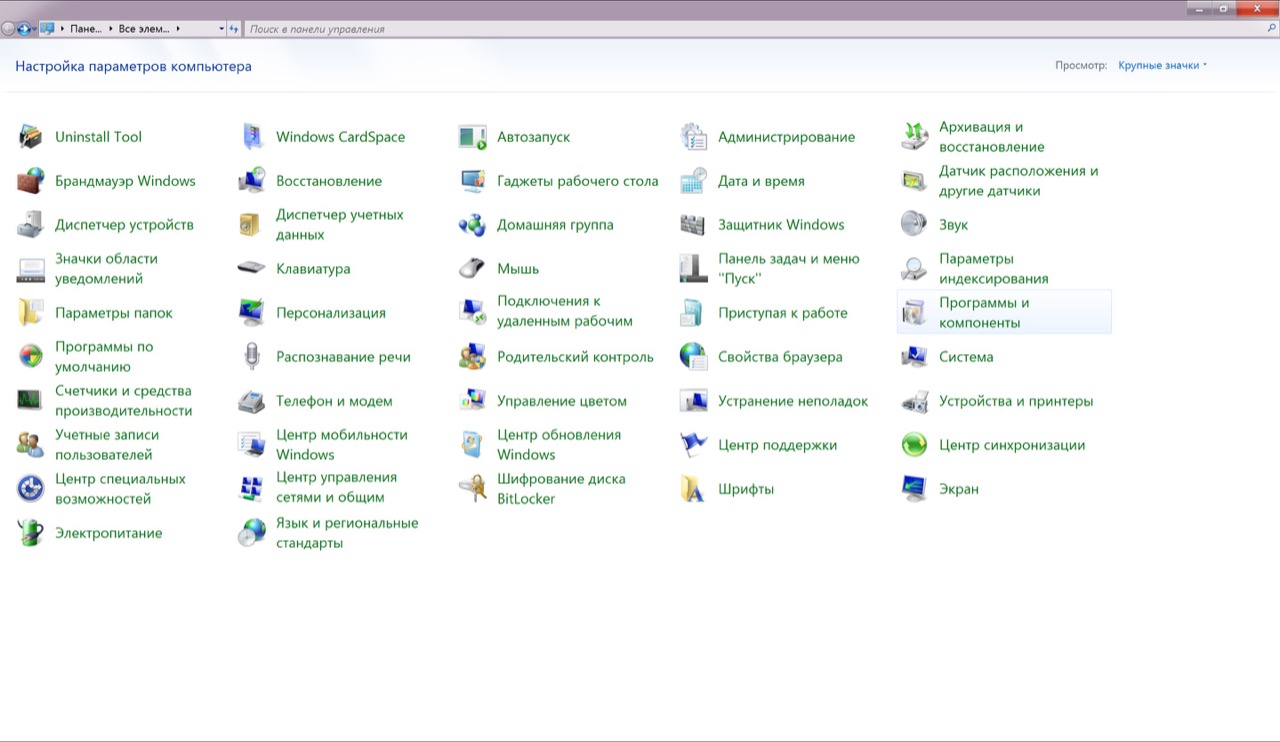Open Uninstall Tool icon

[31, 137]
